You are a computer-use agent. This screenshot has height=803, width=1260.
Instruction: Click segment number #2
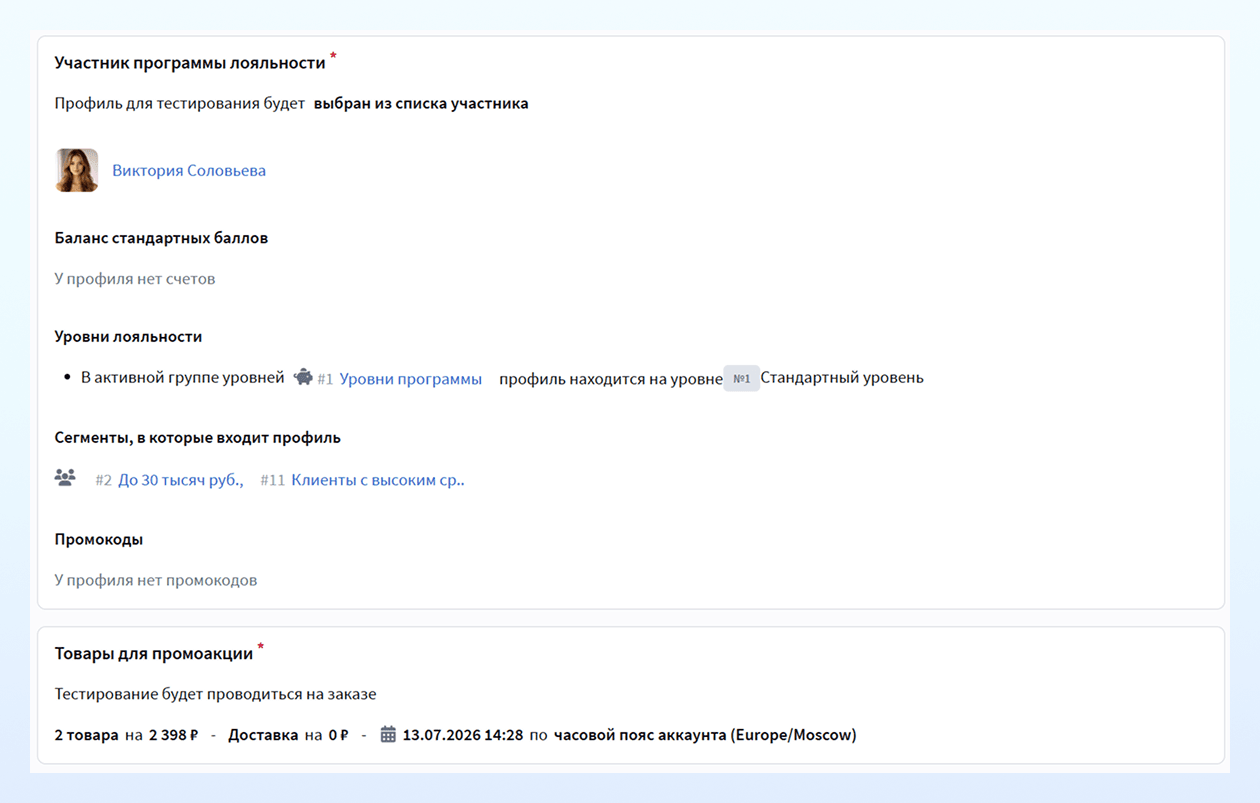104,480
